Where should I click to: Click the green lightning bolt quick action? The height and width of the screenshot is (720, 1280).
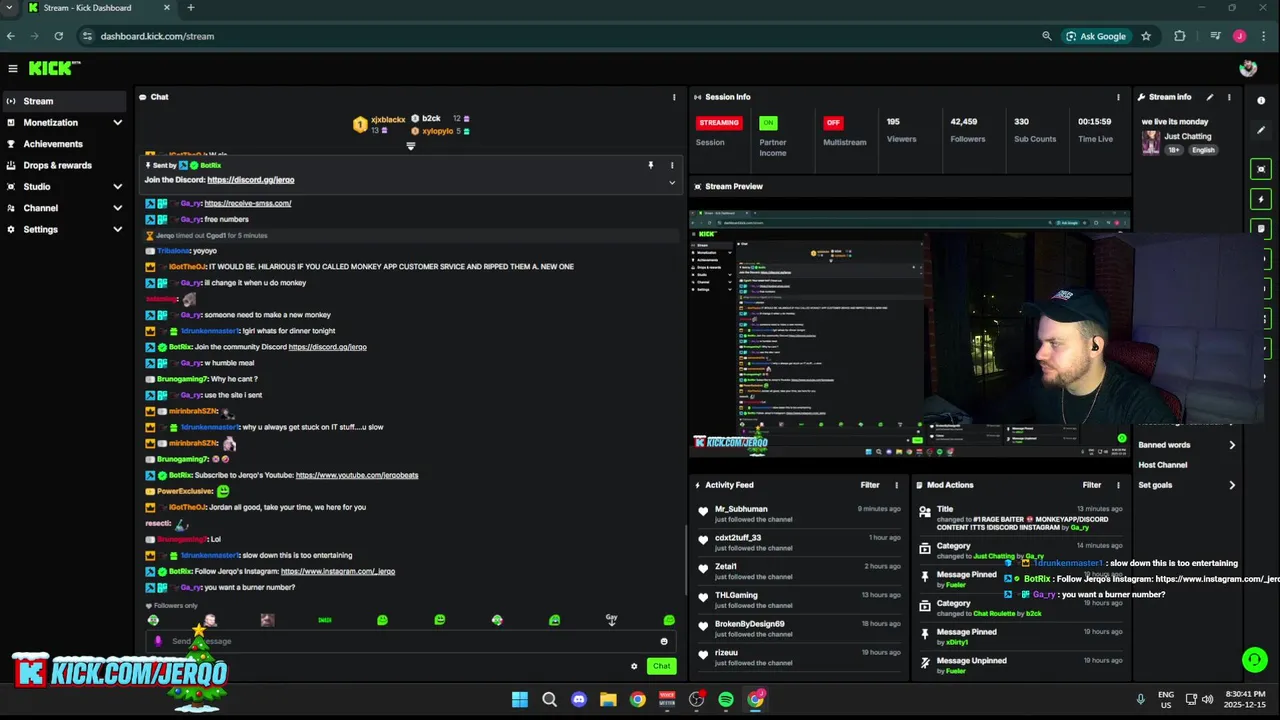[1261, 199]
